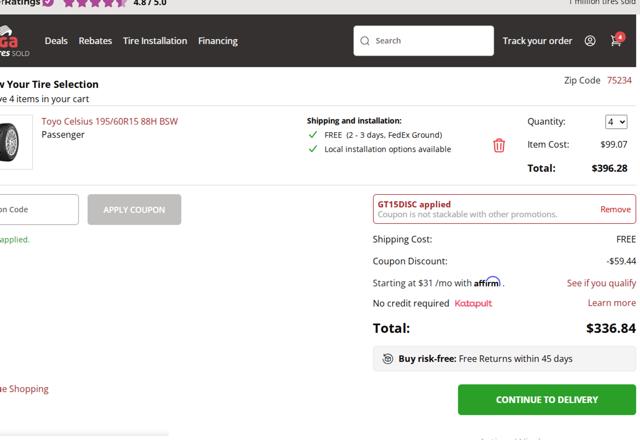
Task: Open the Financing menu
Action: [x=218, y=41]
